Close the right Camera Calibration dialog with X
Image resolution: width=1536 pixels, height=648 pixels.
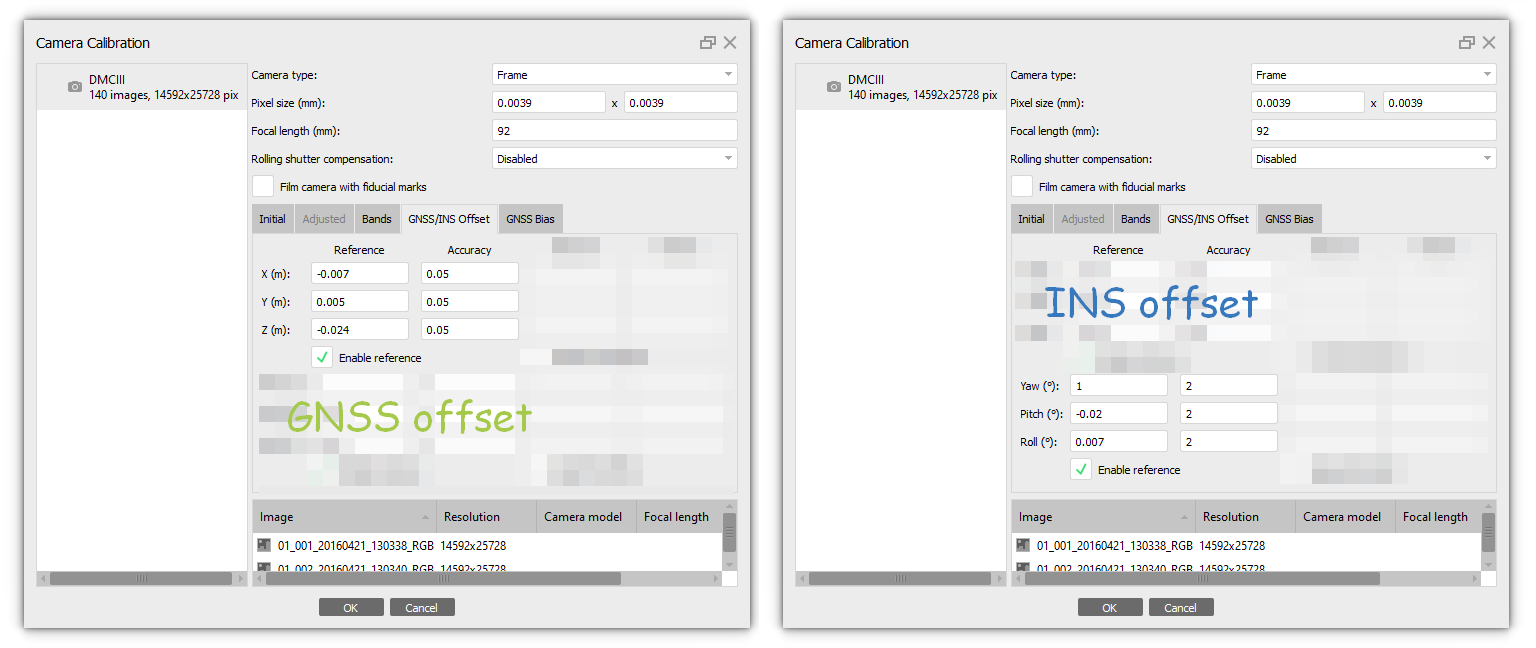1489,43
